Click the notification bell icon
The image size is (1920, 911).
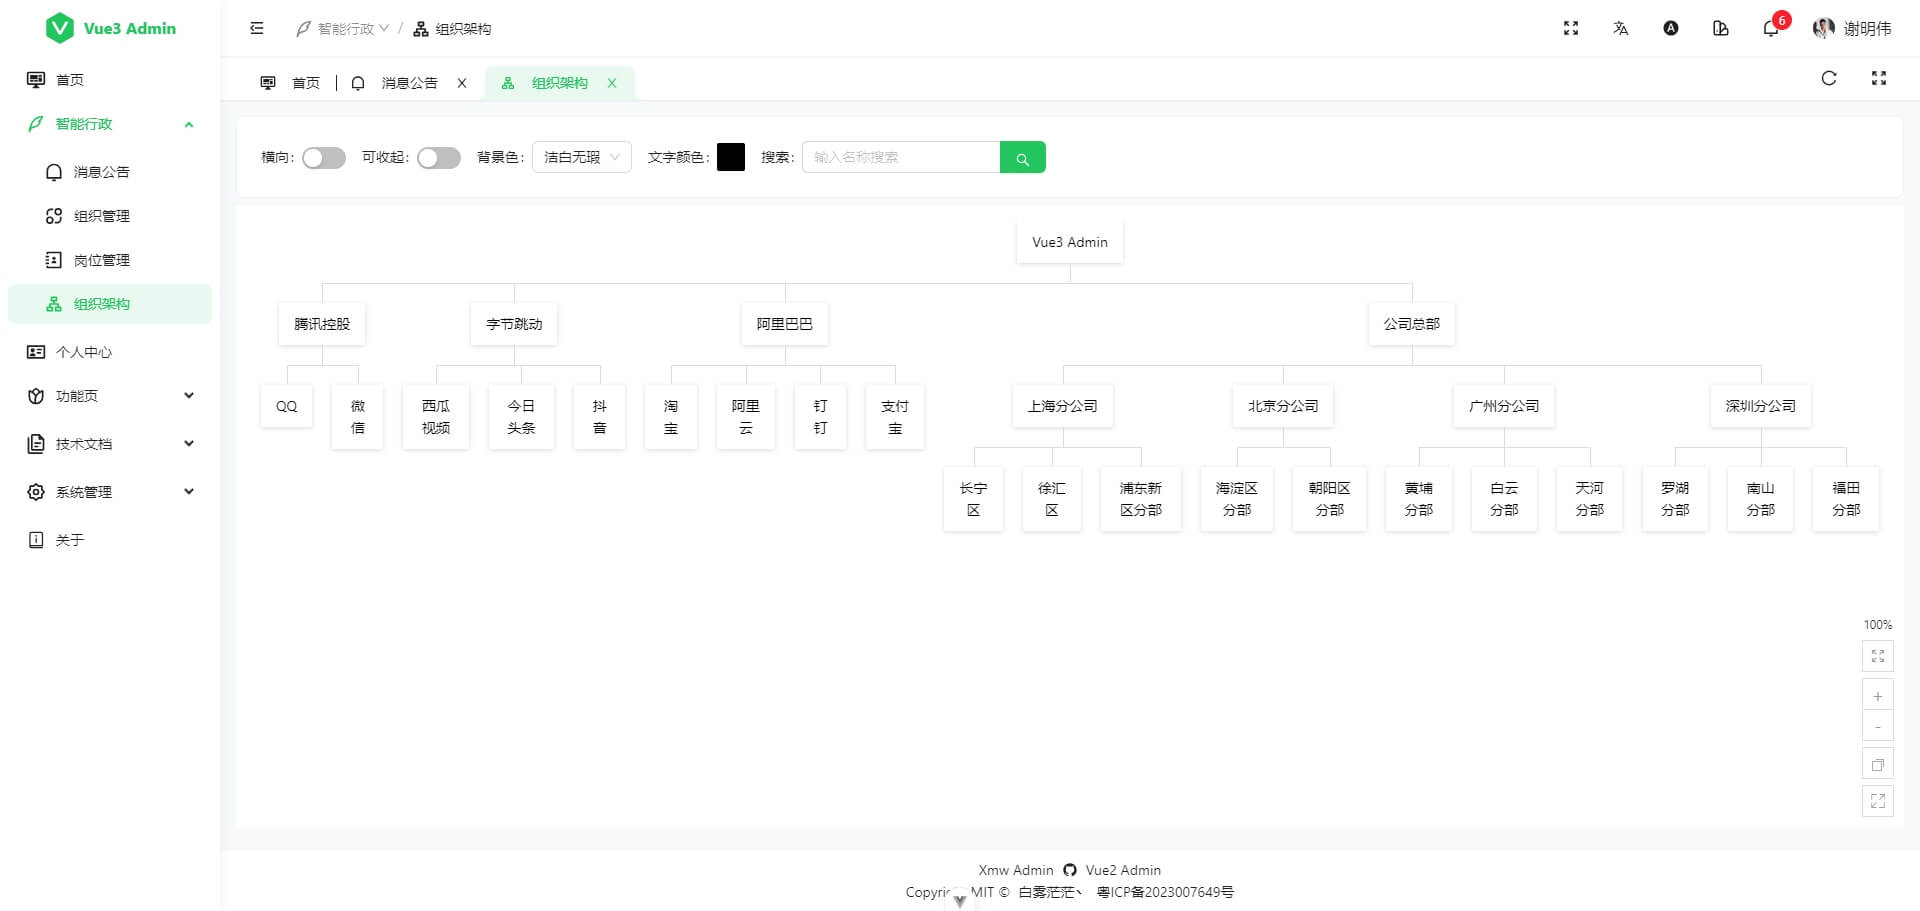(x=1770, y=28)
